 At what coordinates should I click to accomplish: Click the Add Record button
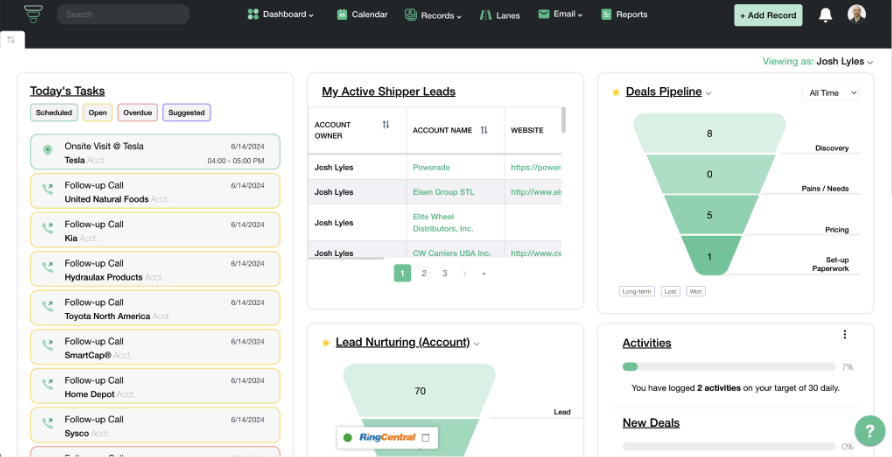point(768,15)
